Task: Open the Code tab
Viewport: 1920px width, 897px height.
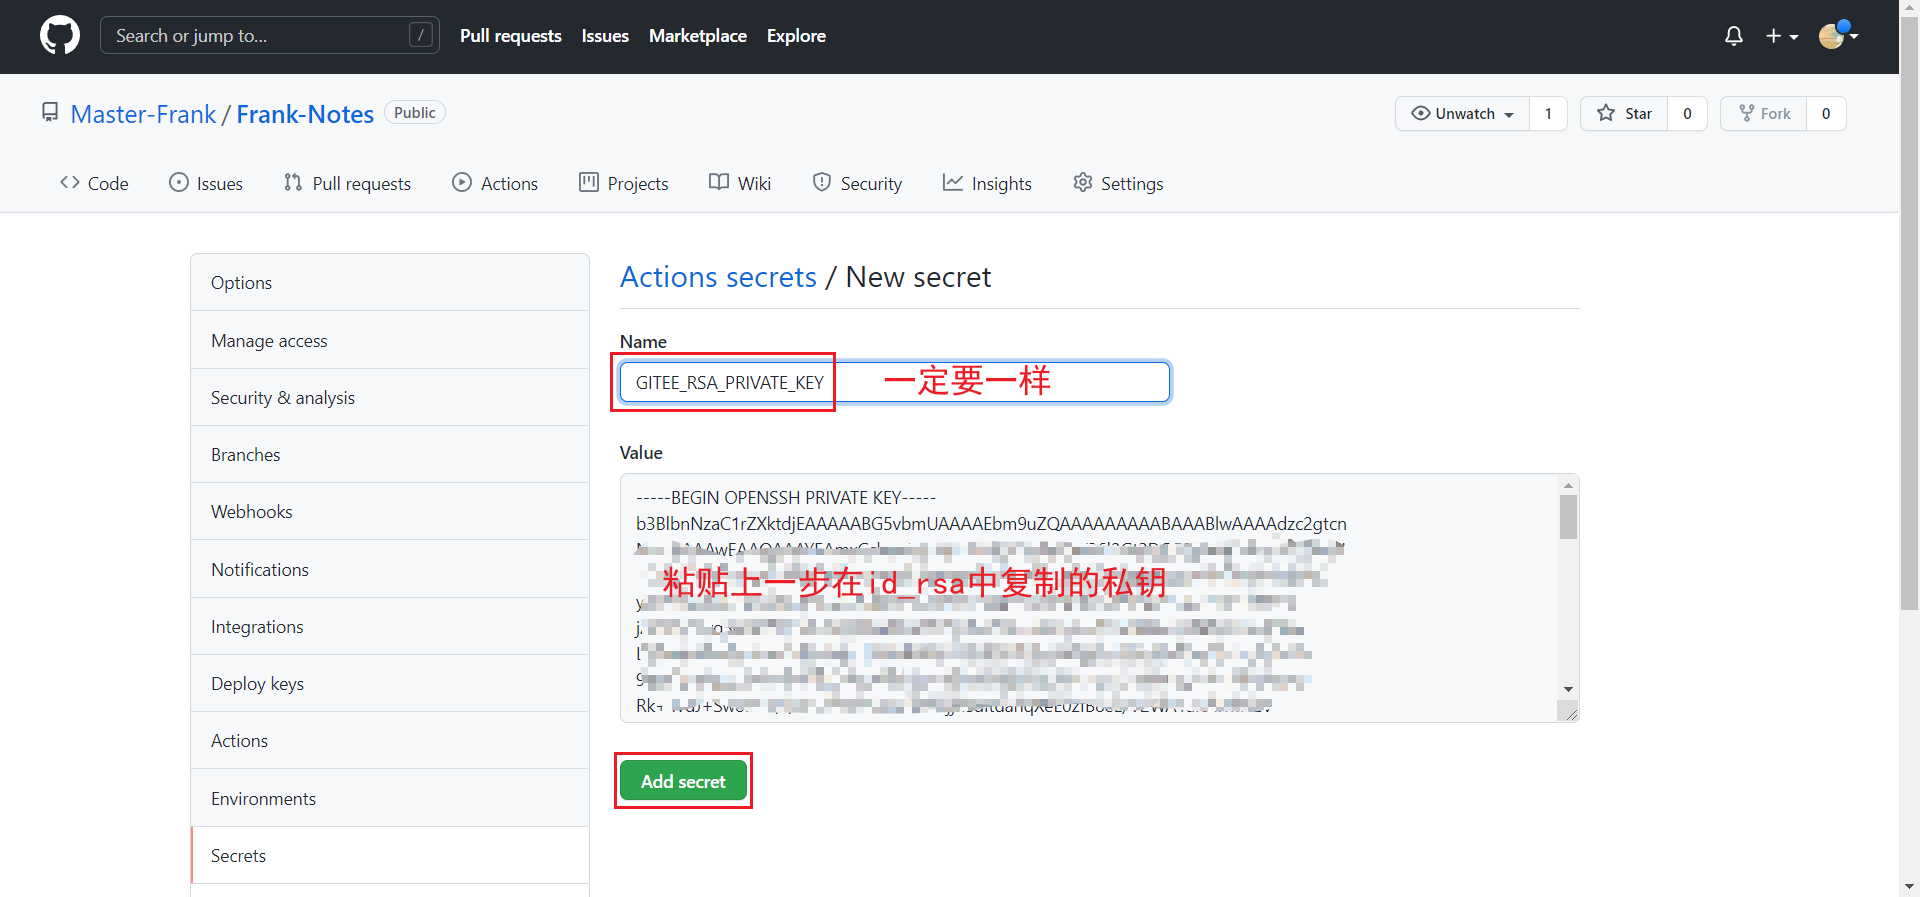Action: (x=94, y=183)
